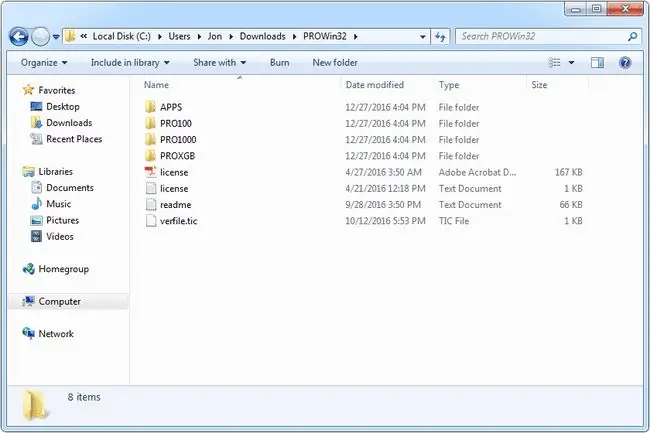Show hidden breadcrumb locations with double chevron
Image resolution: width=650 pixels, height=433 pixels.
pyautogui.click(x=83, y=36)
